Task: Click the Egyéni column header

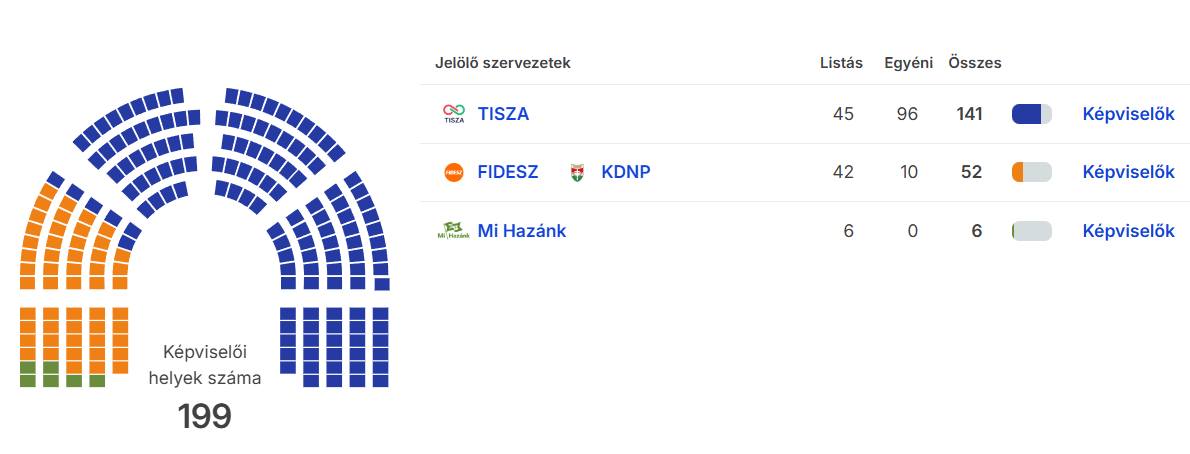Action: (909, 63)
